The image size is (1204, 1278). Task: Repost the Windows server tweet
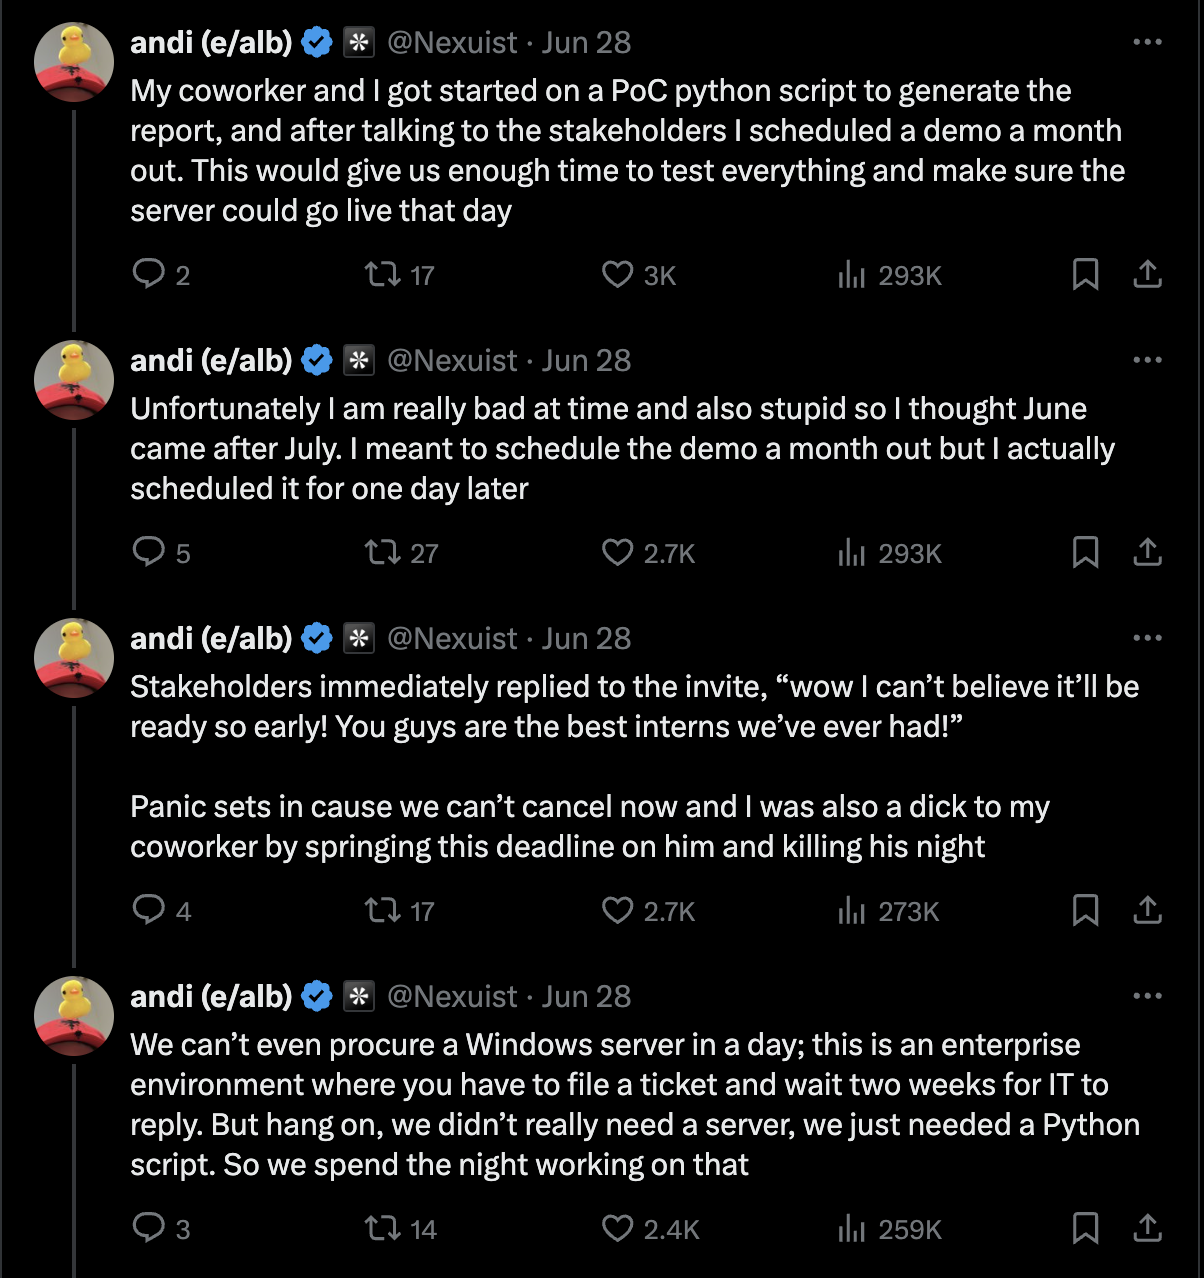tap(383, 1228)
